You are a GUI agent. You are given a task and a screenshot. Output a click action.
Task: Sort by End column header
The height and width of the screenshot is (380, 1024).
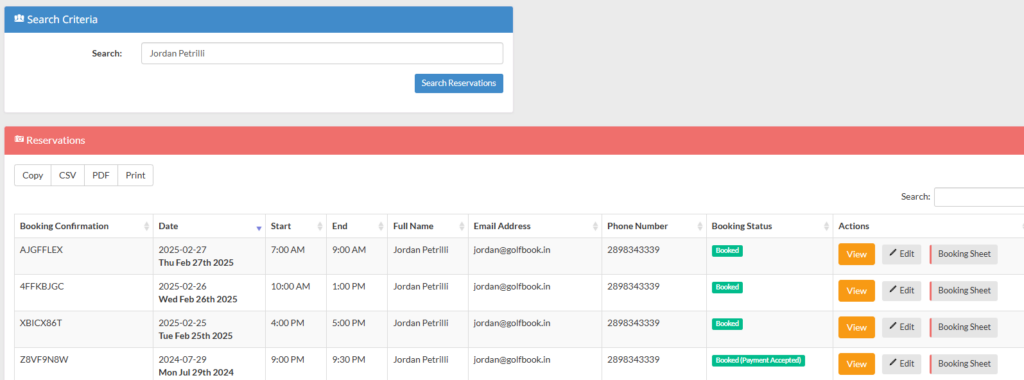357,226
